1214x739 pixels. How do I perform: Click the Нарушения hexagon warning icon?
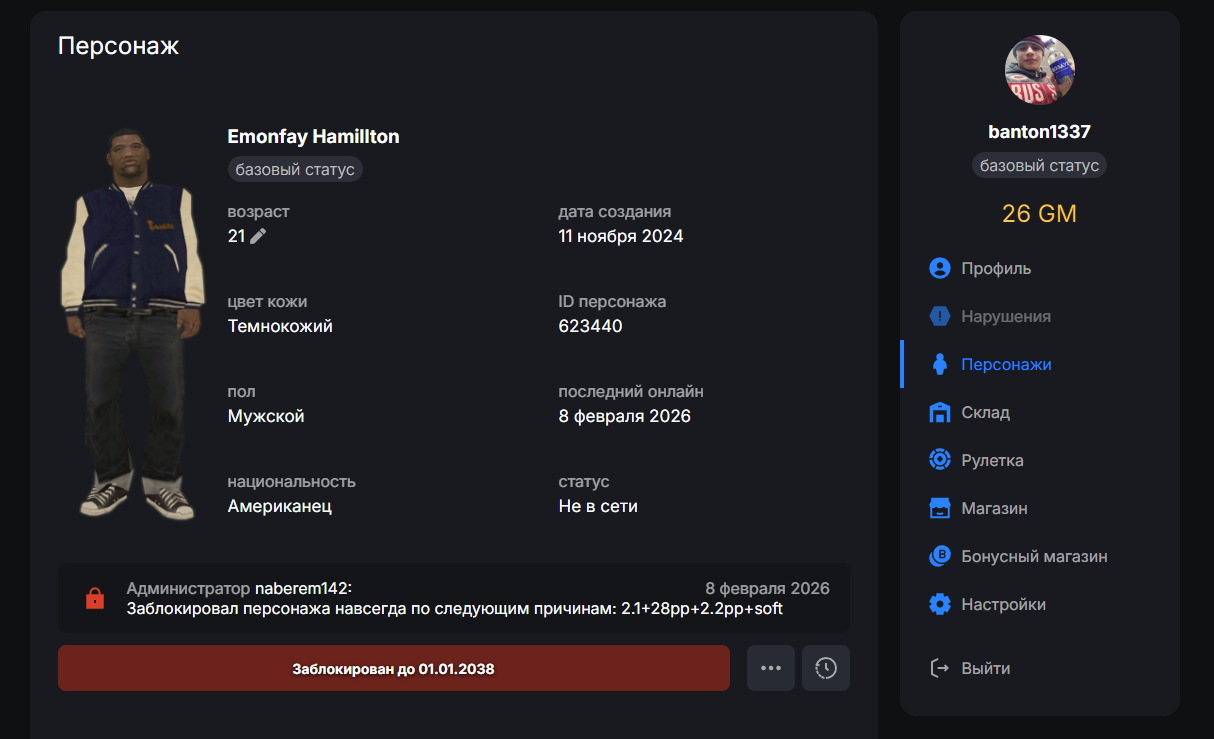coord(939,316)
